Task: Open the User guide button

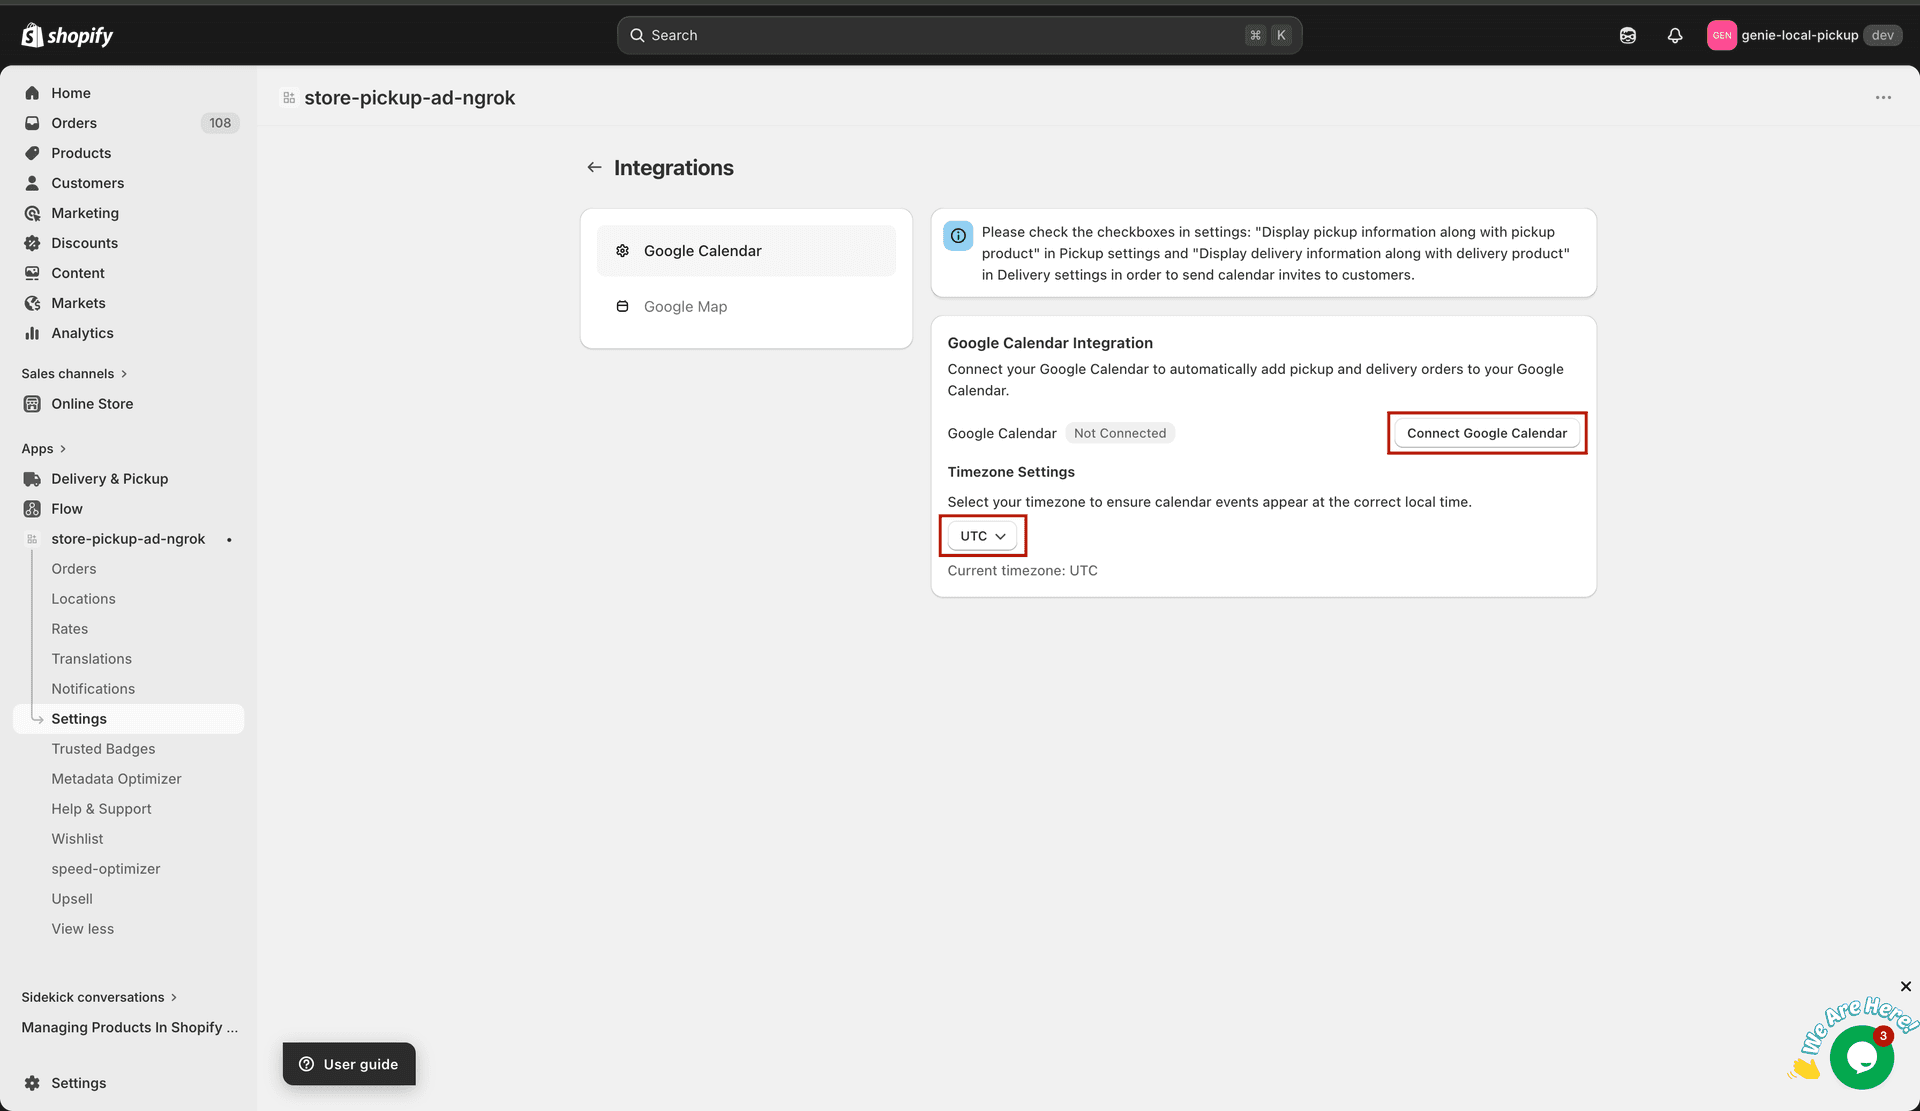Action: tap(349, 1064)
